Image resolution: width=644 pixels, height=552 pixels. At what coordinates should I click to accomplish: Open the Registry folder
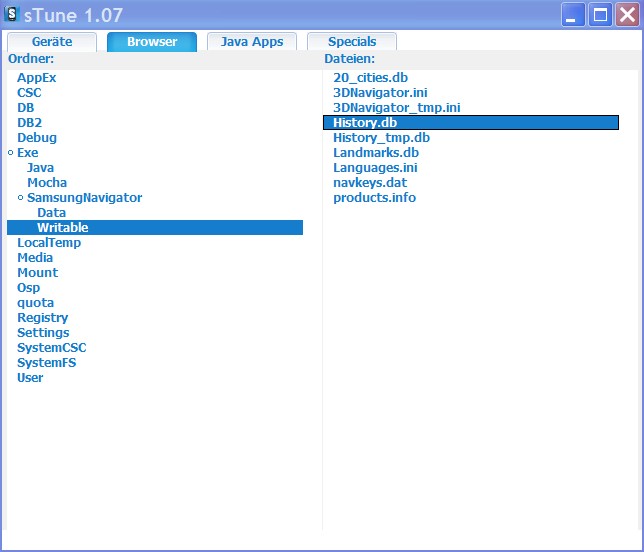coord(42,318)
